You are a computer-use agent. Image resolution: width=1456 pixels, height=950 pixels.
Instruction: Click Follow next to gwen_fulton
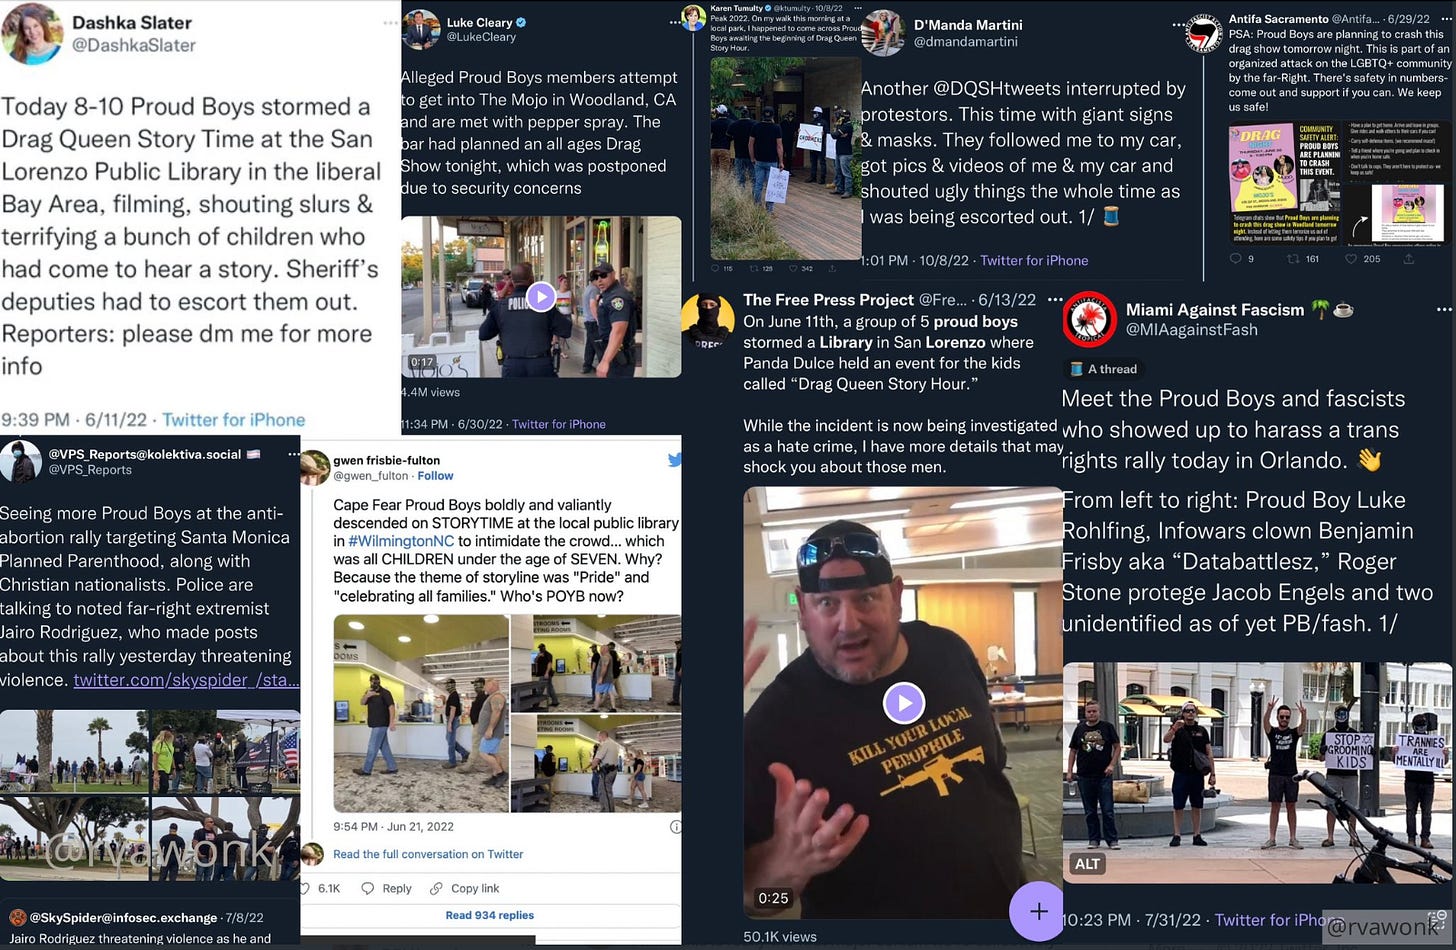[435, 476]
